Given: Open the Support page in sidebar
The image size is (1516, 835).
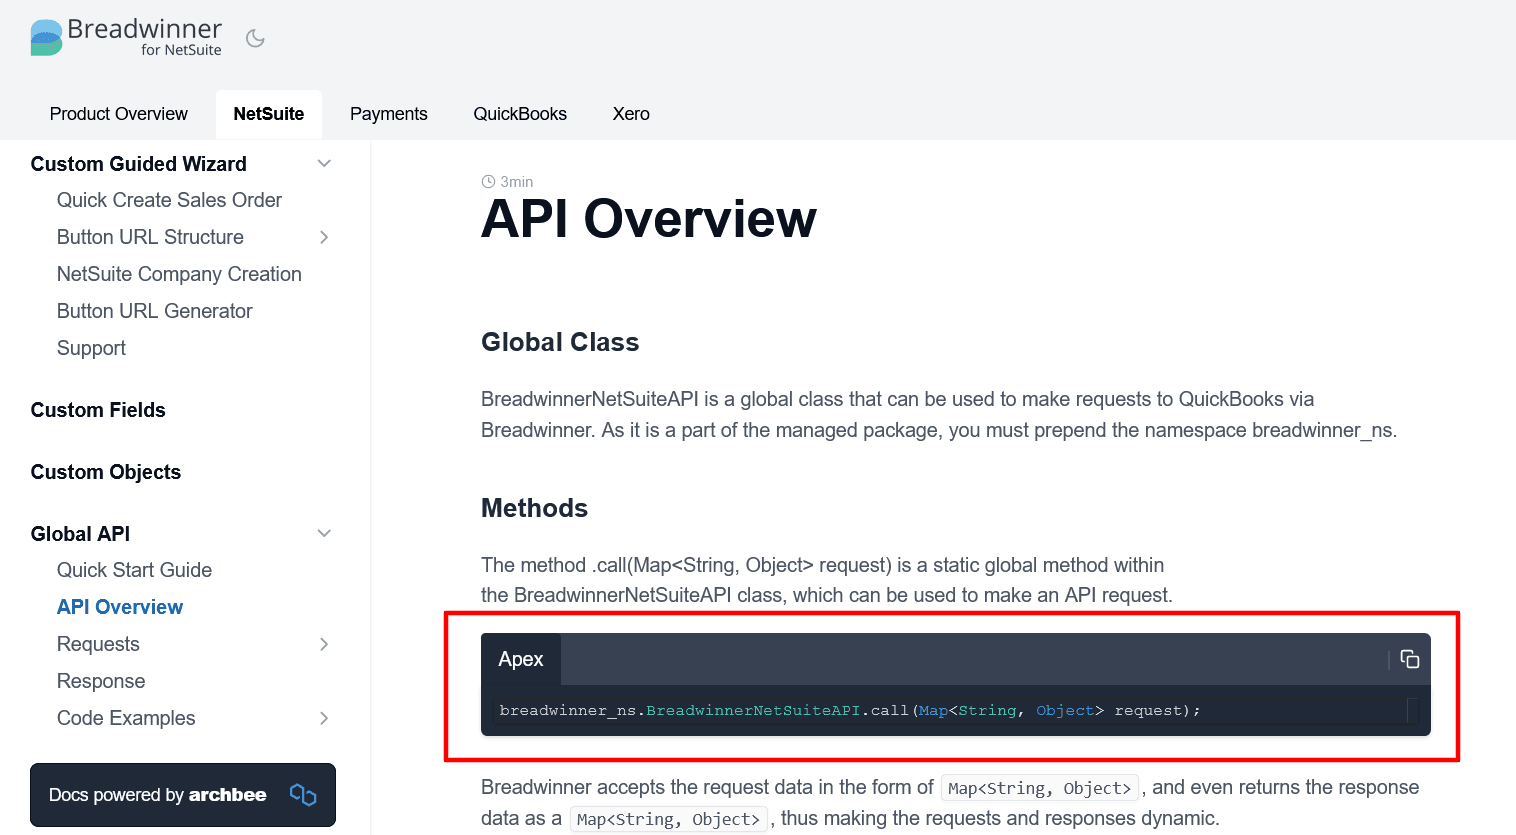Looking at the screenshot, I should coord(91,348).
